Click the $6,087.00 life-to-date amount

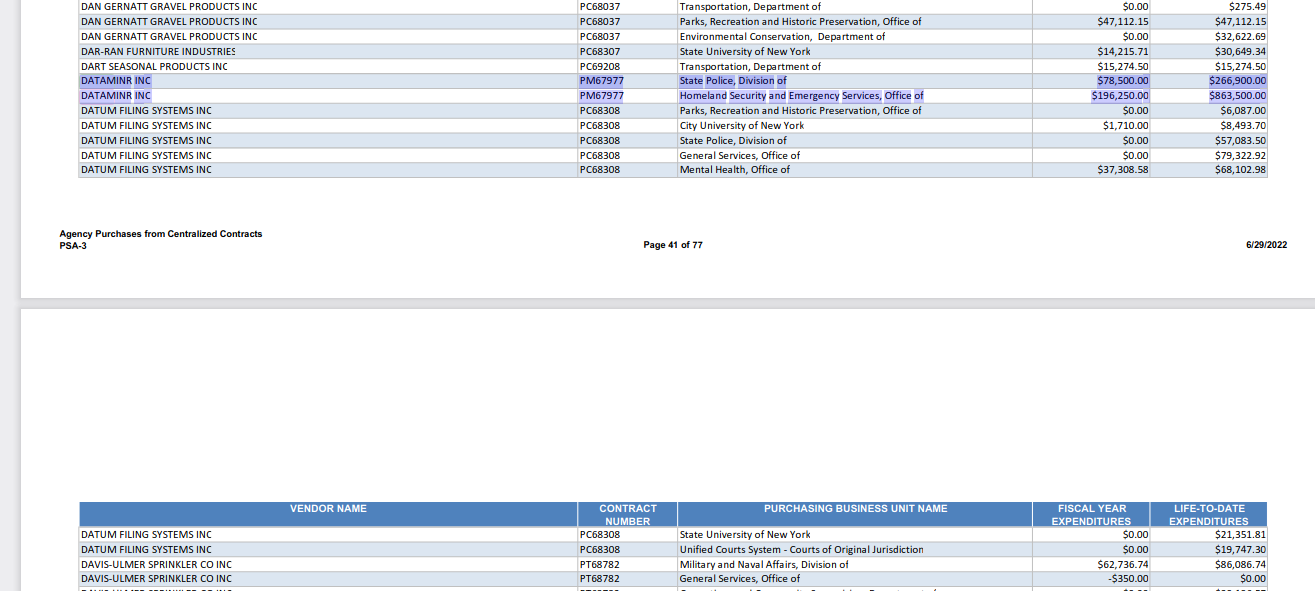tap(1243, 111)
